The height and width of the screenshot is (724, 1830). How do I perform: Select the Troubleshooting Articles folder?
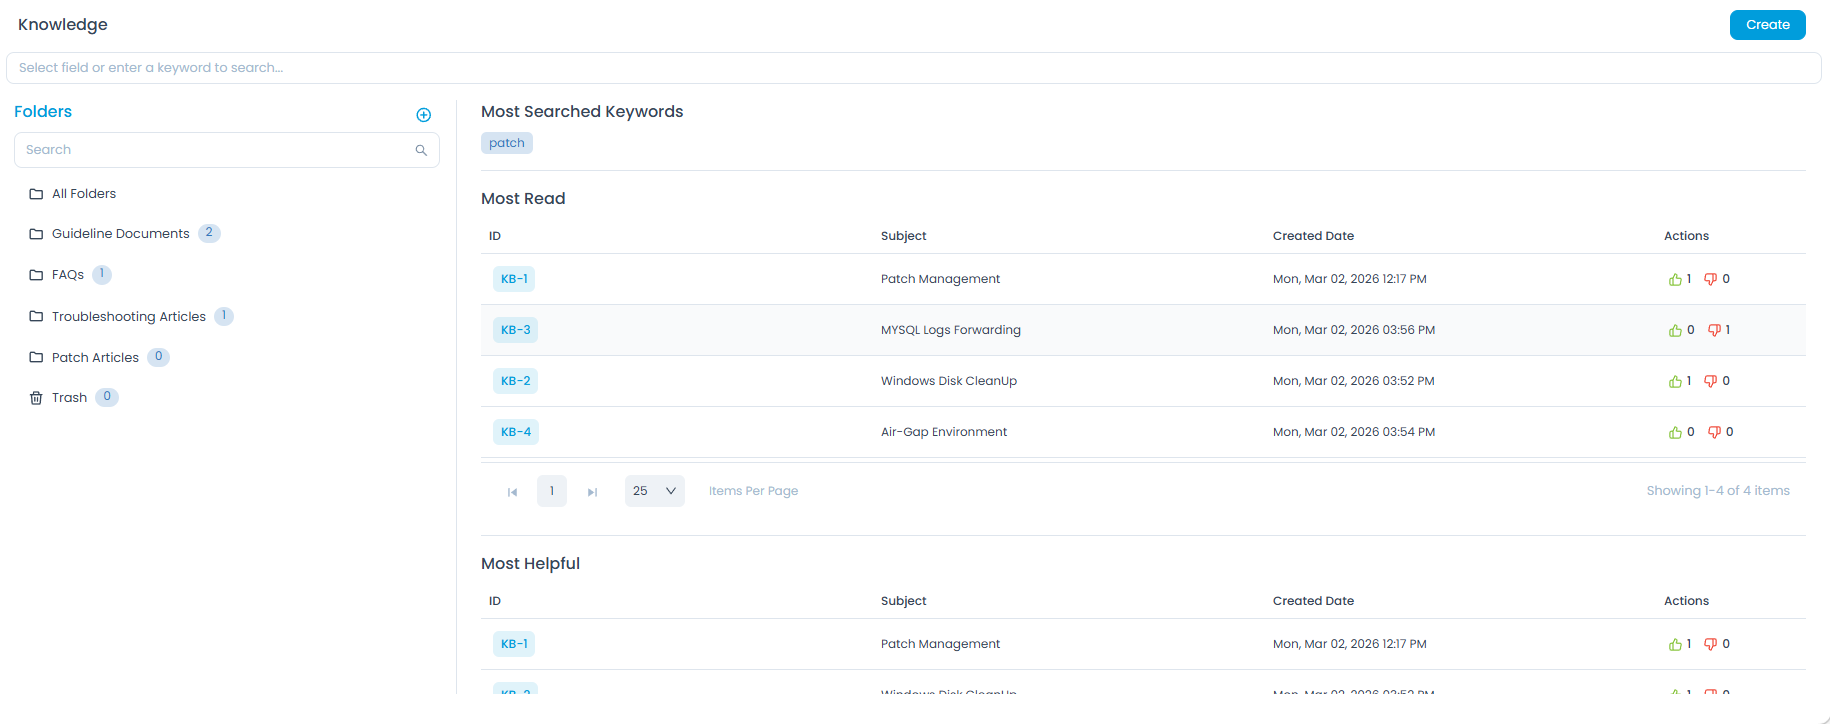click(x=128, y=317)
